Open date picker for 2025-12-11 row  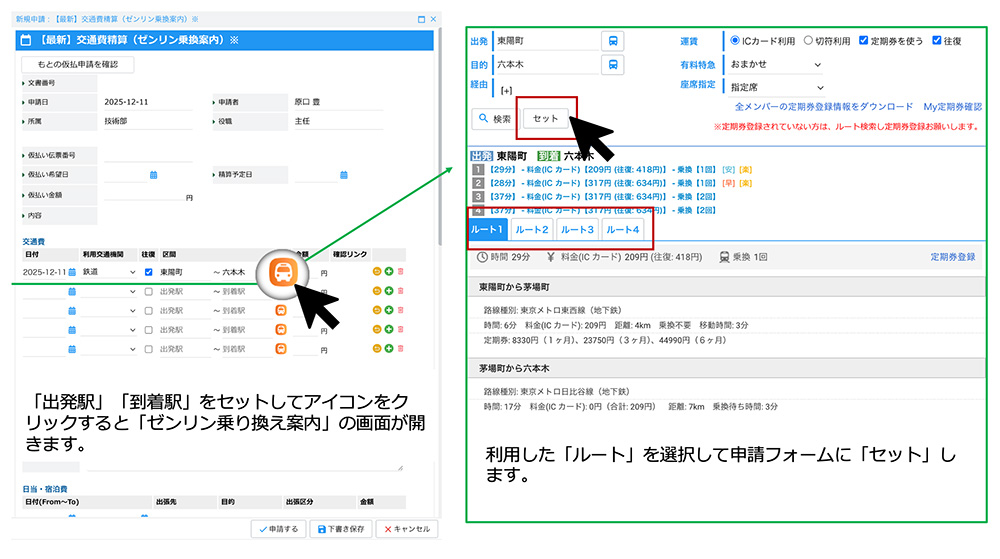(x=72, y=272)
